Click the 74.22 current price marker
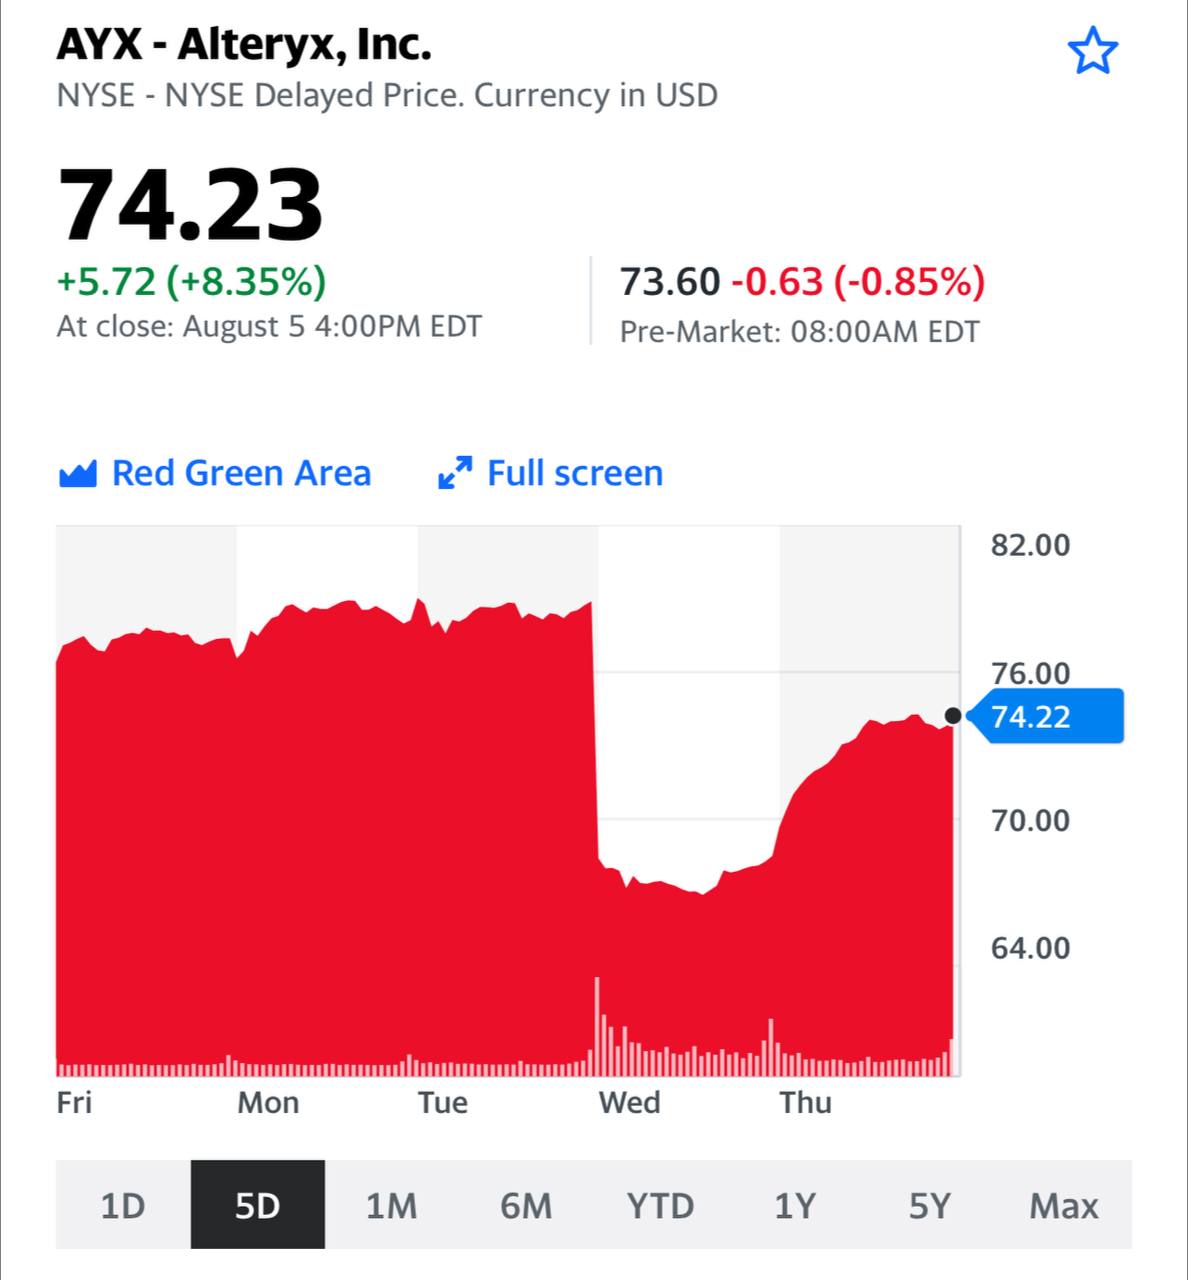The height and width of the screenshot is (1280, 1188). click(x=1045, y=716)
